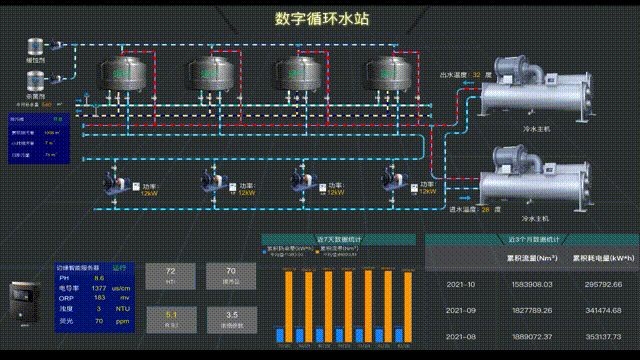Click the power meter icon beside the rightmost pump

[x=414, y=188]
